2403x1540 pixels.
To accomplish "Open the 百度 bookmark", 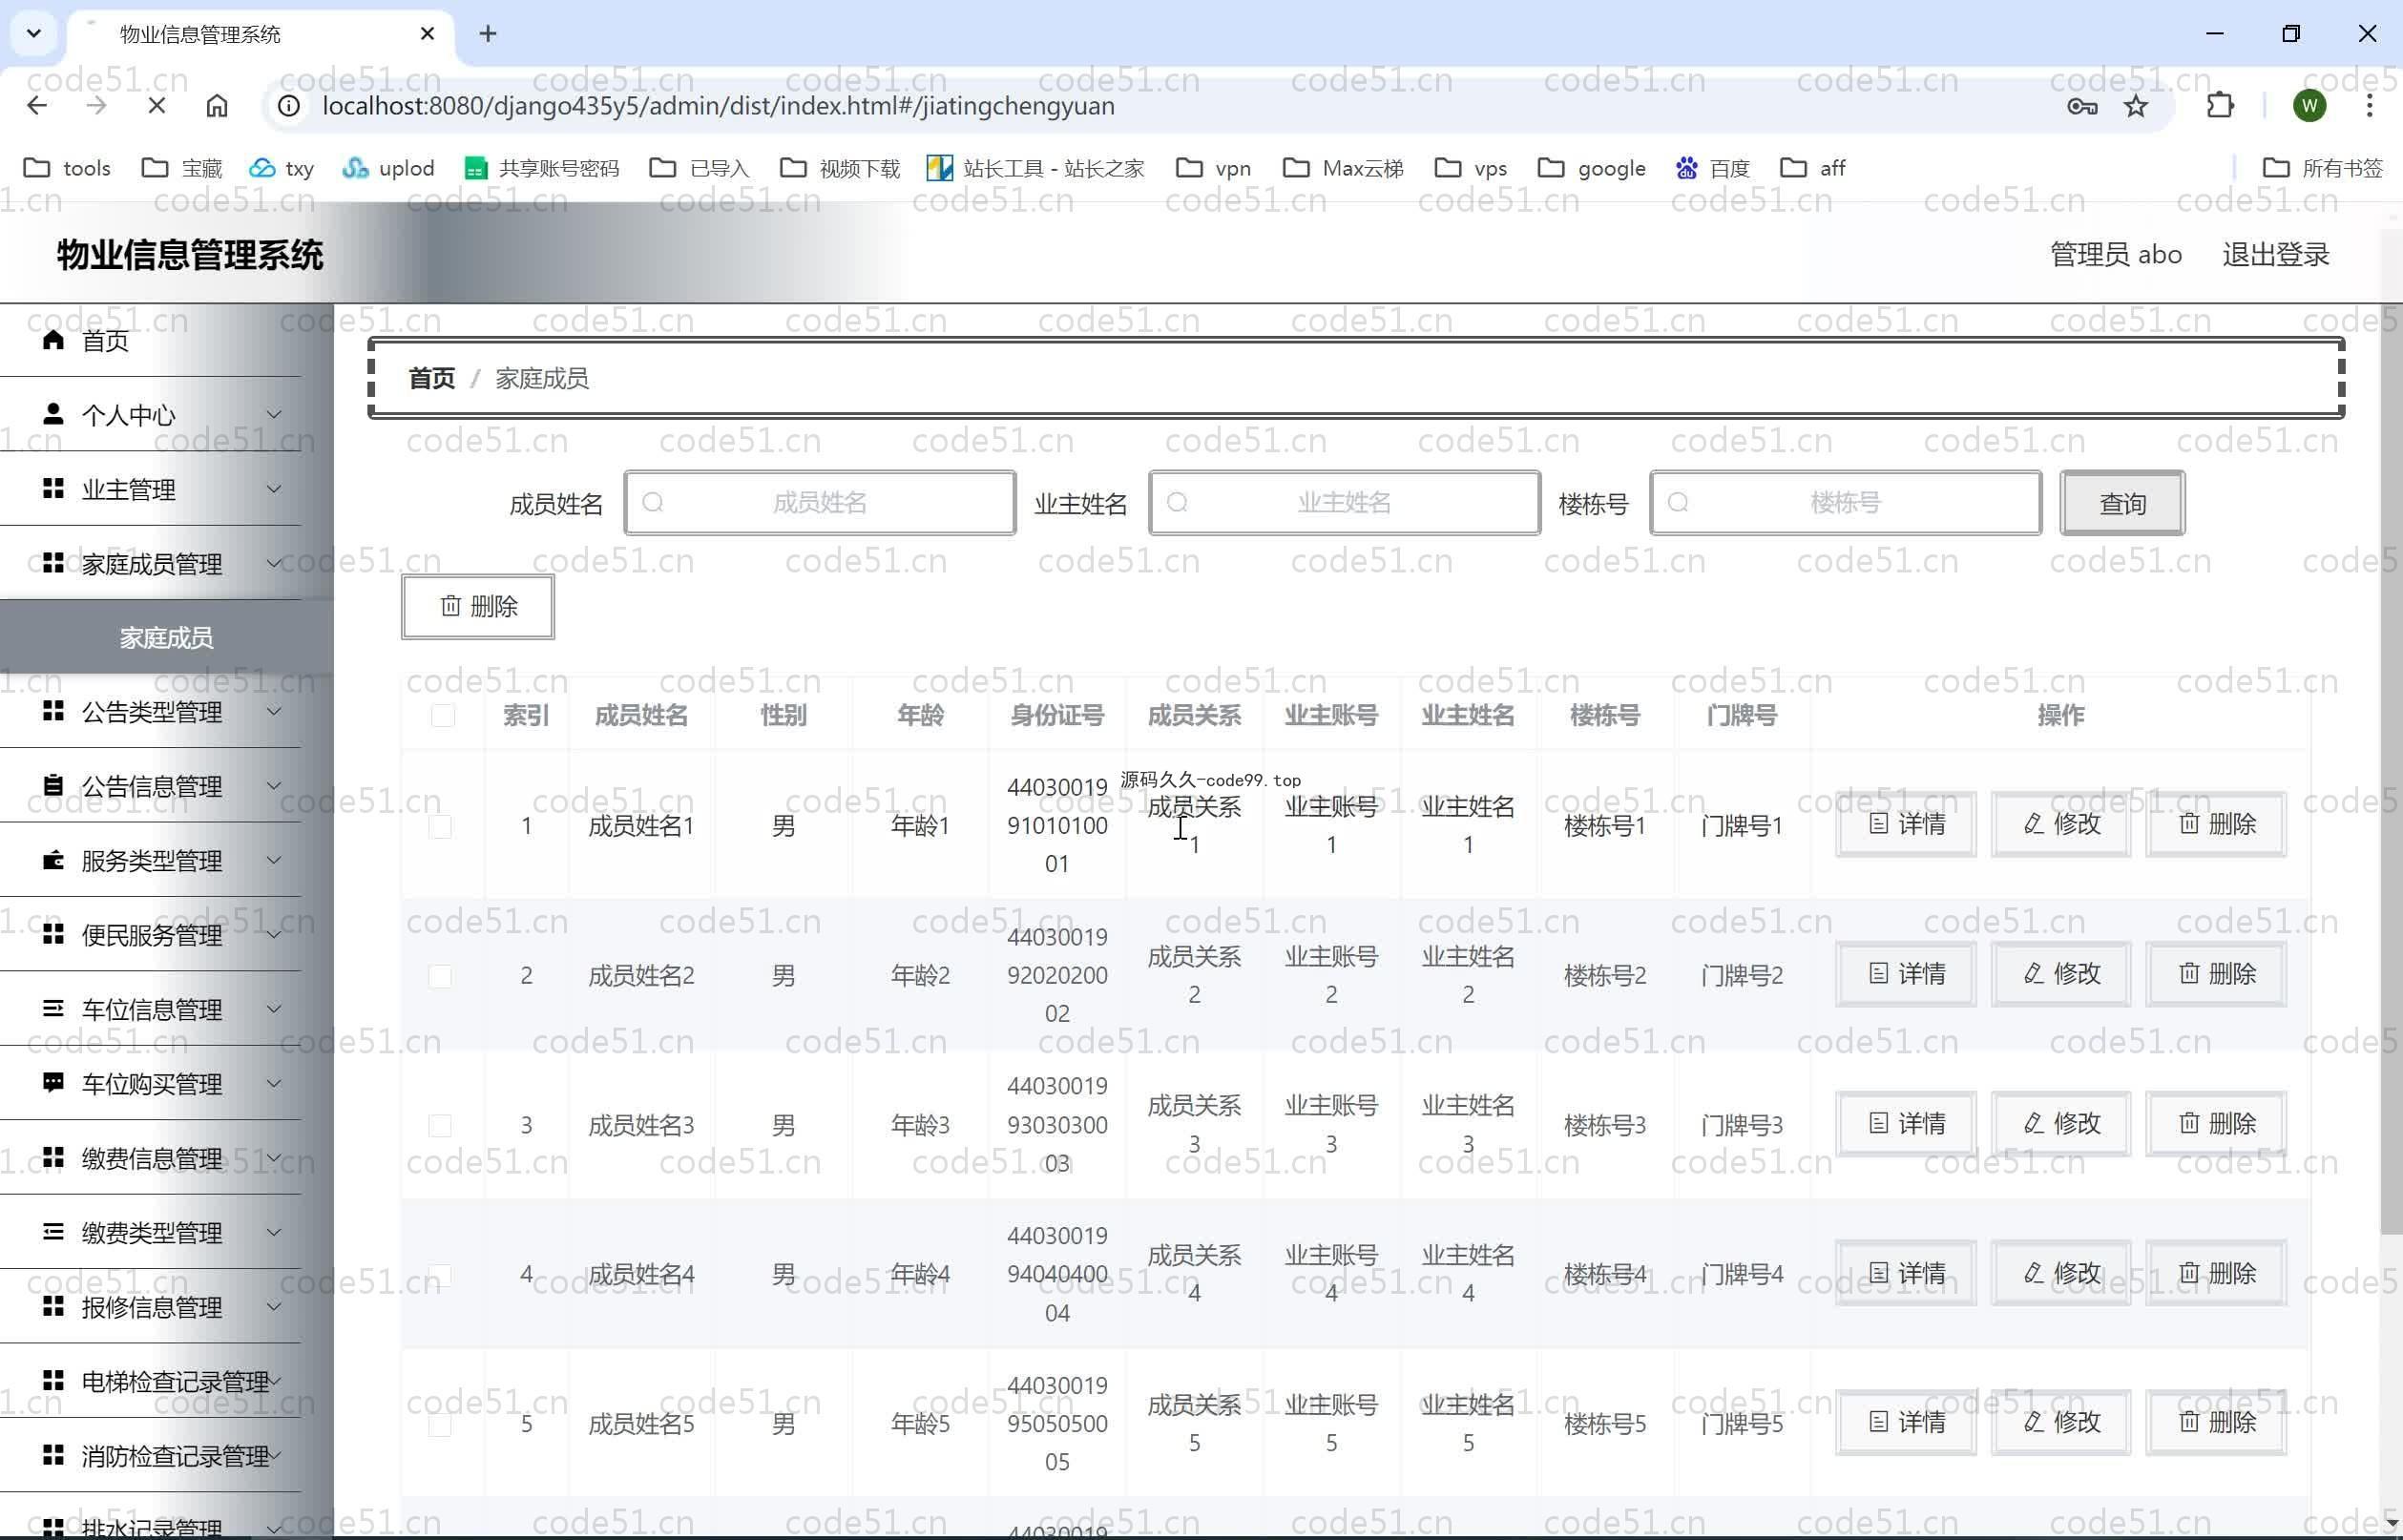I will [x=1713, y=168].
